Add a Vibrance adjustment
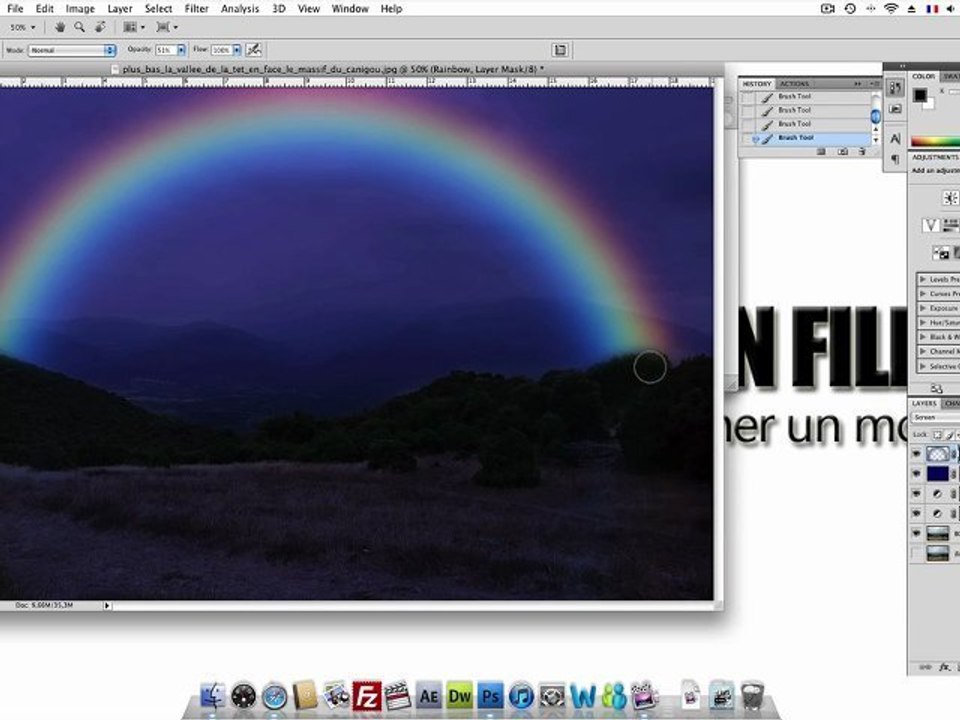The image size is (960, 720). [x=931, y=225]
